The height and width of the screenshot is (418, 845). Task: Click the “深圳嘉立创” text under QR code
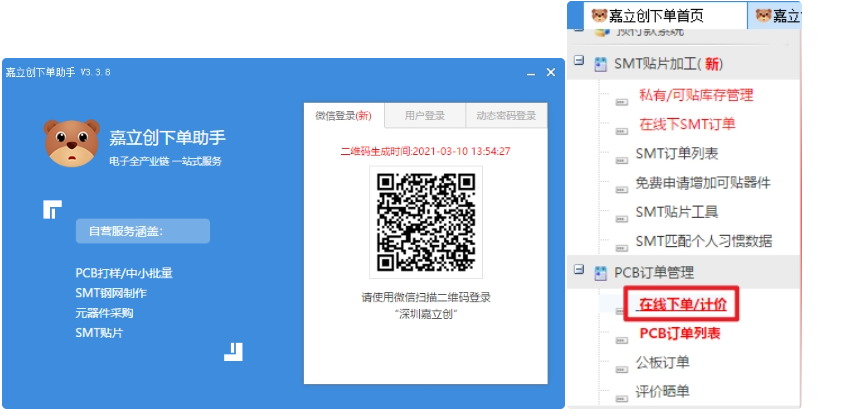[426, 315]
